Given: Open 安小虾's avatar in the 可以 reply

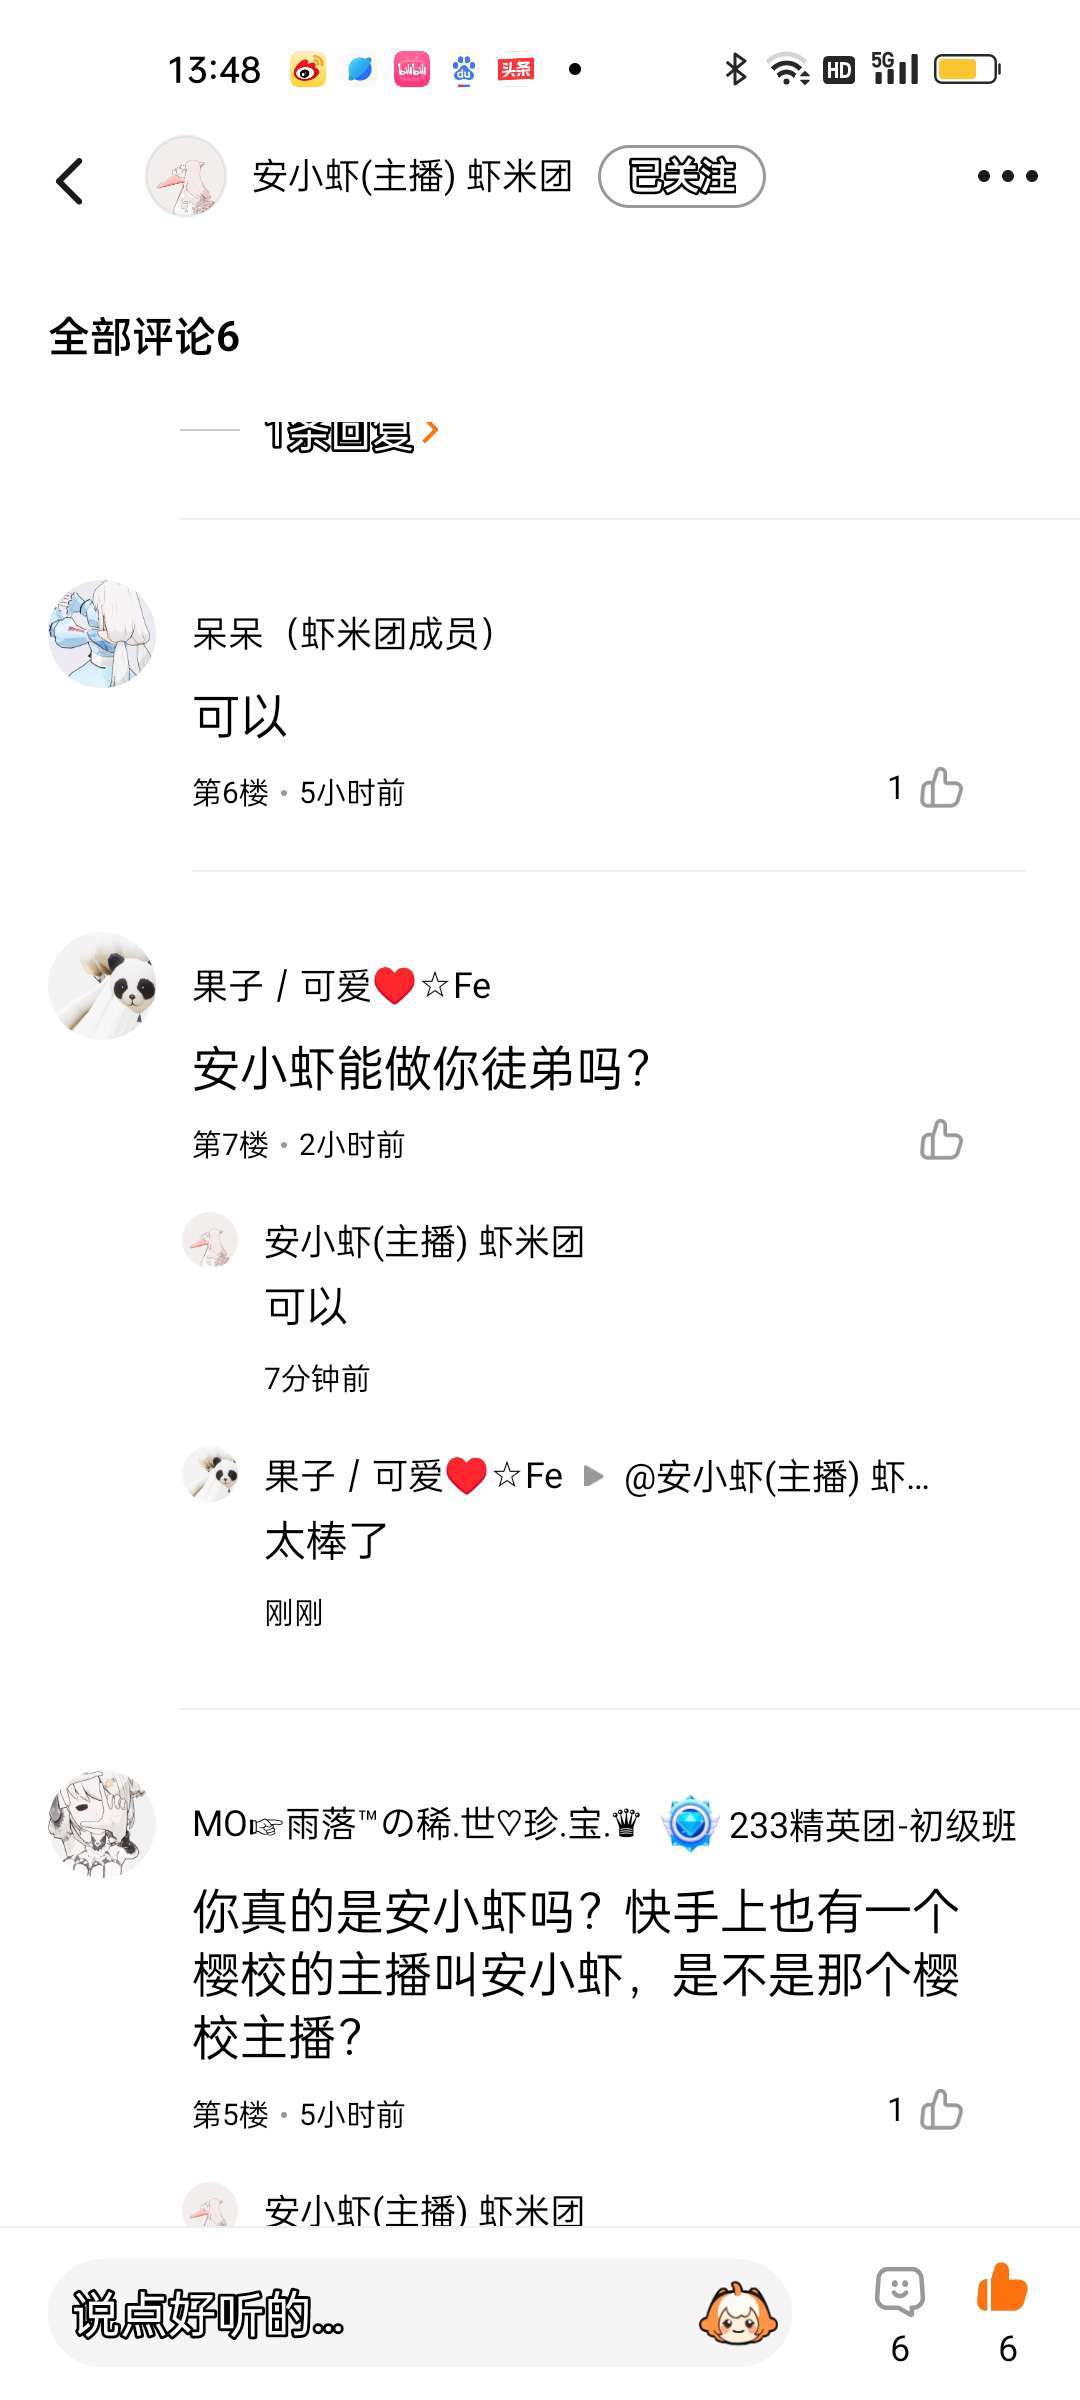Looking at the screenshot, I should pos(210,1240).
